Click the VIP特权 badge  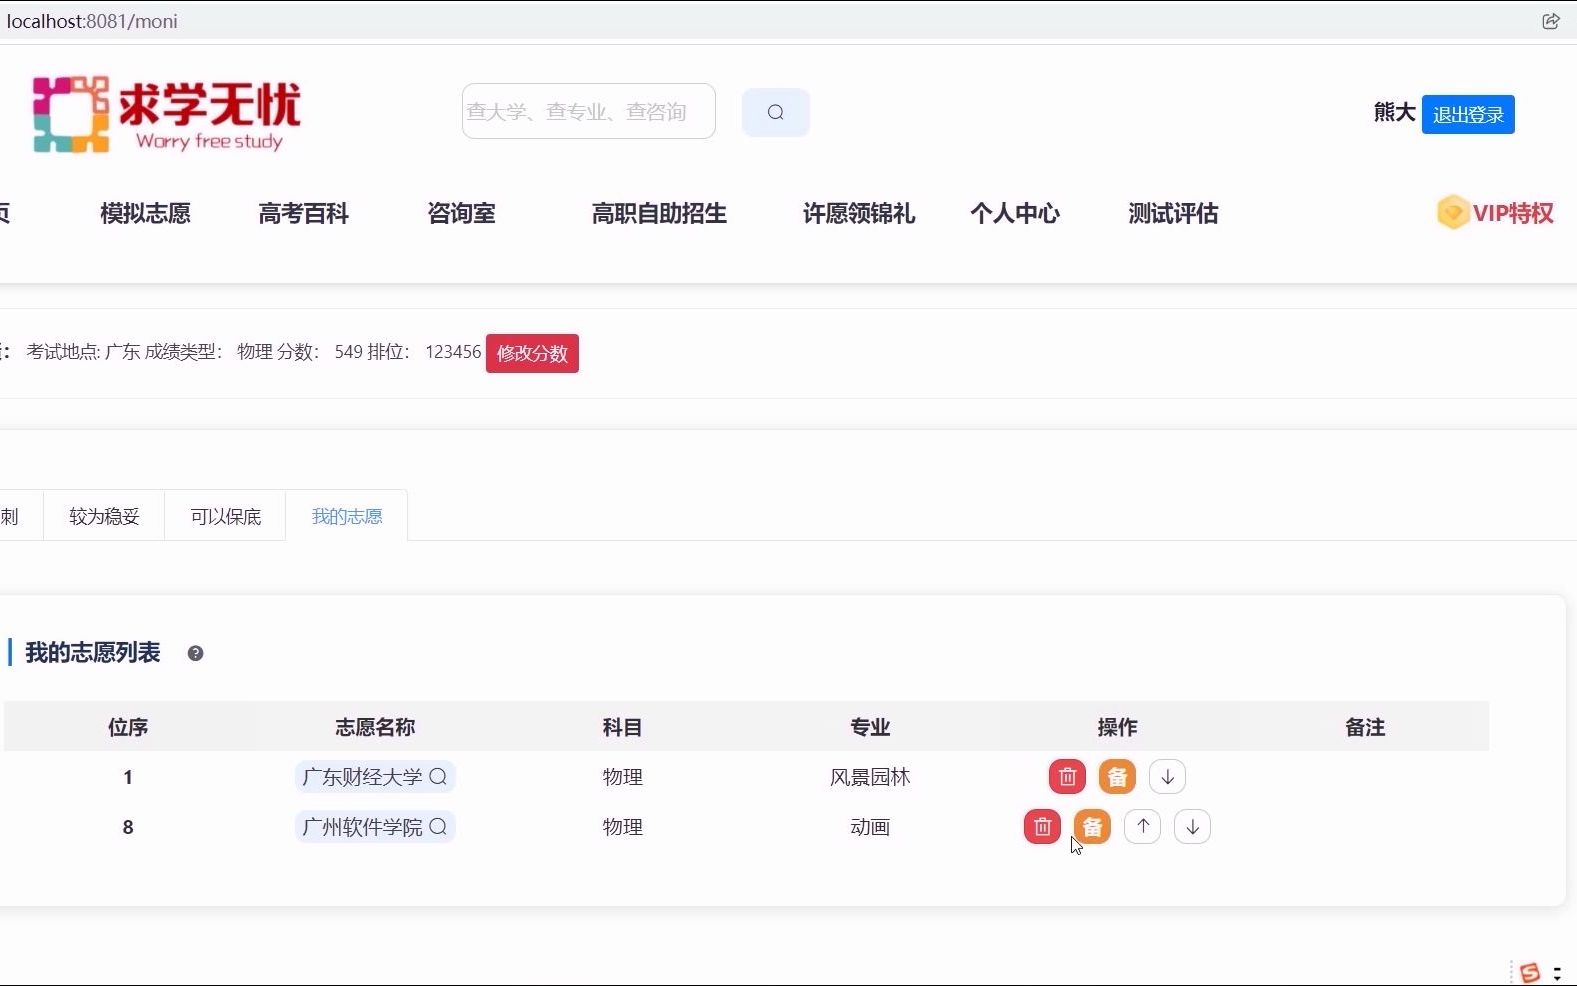pyautogui.click(x=1495, y=213)
